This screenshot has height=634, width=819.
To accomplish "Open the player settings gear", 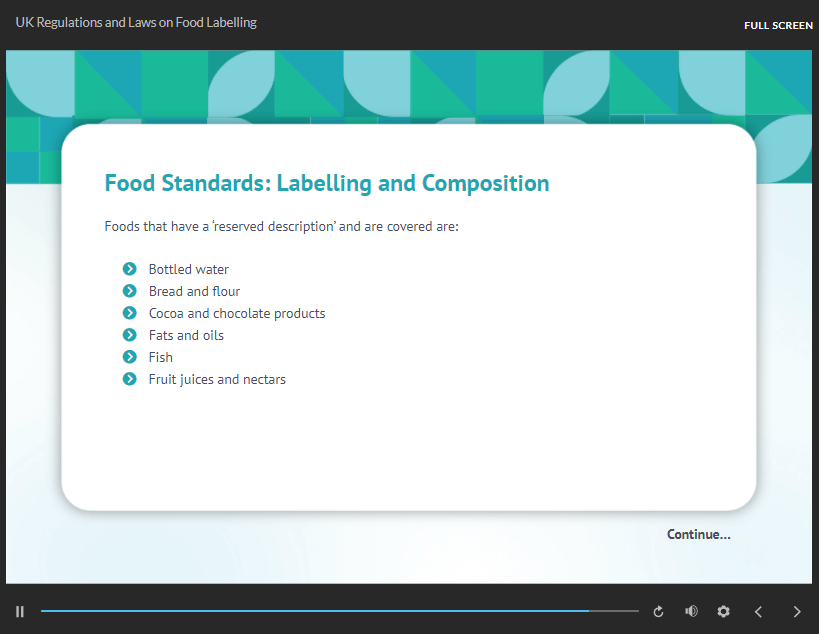I will coord(723,611).
